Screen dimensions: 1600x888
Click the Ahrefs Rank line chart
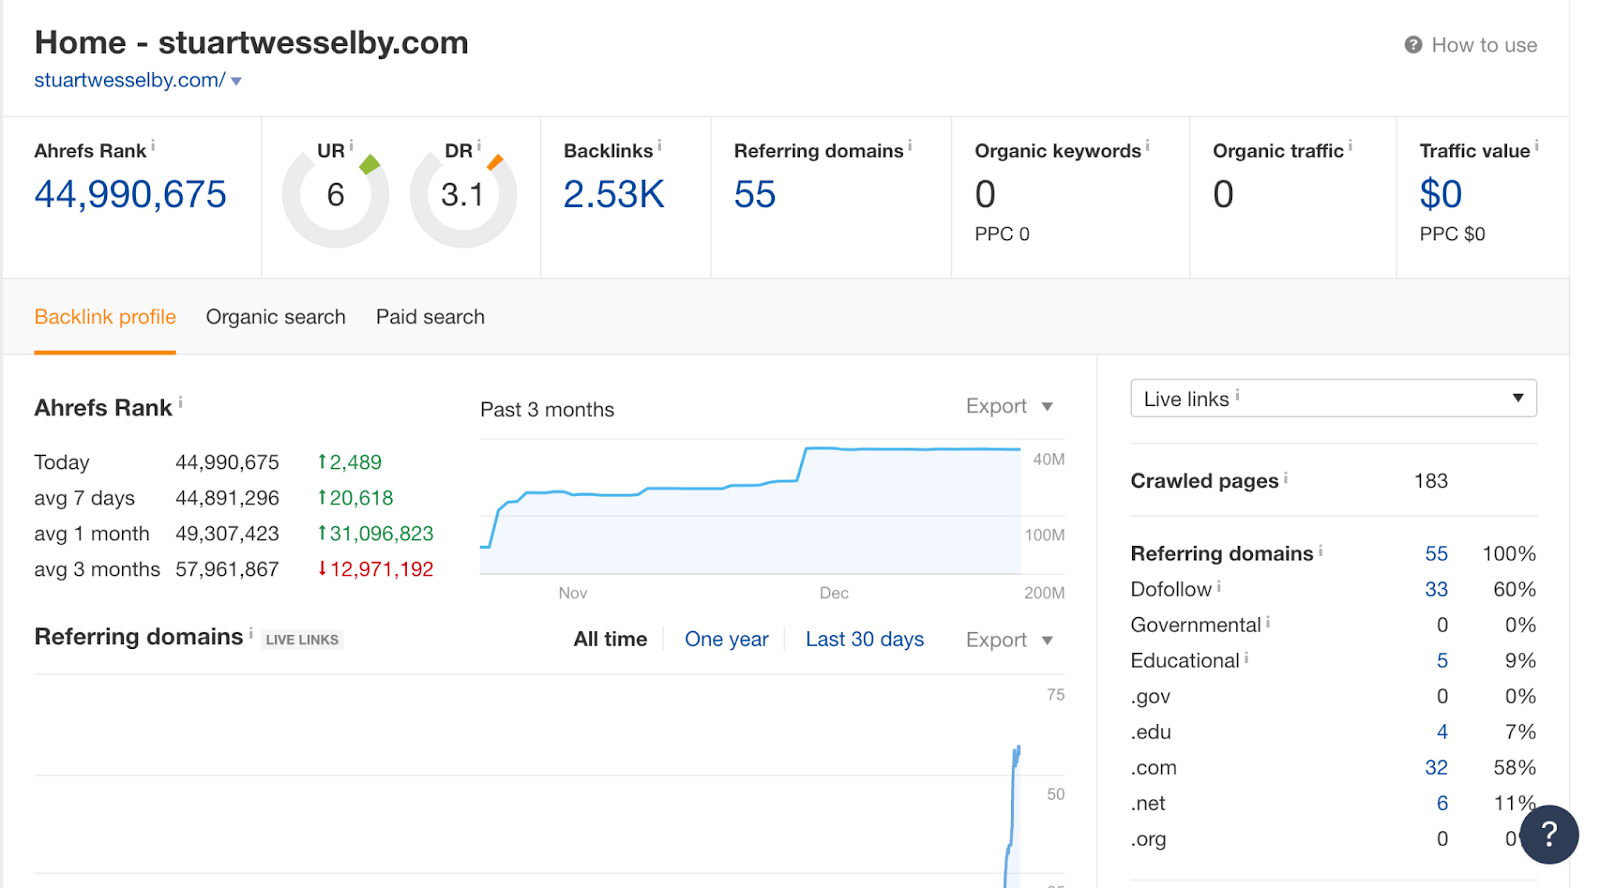(751, 508)
